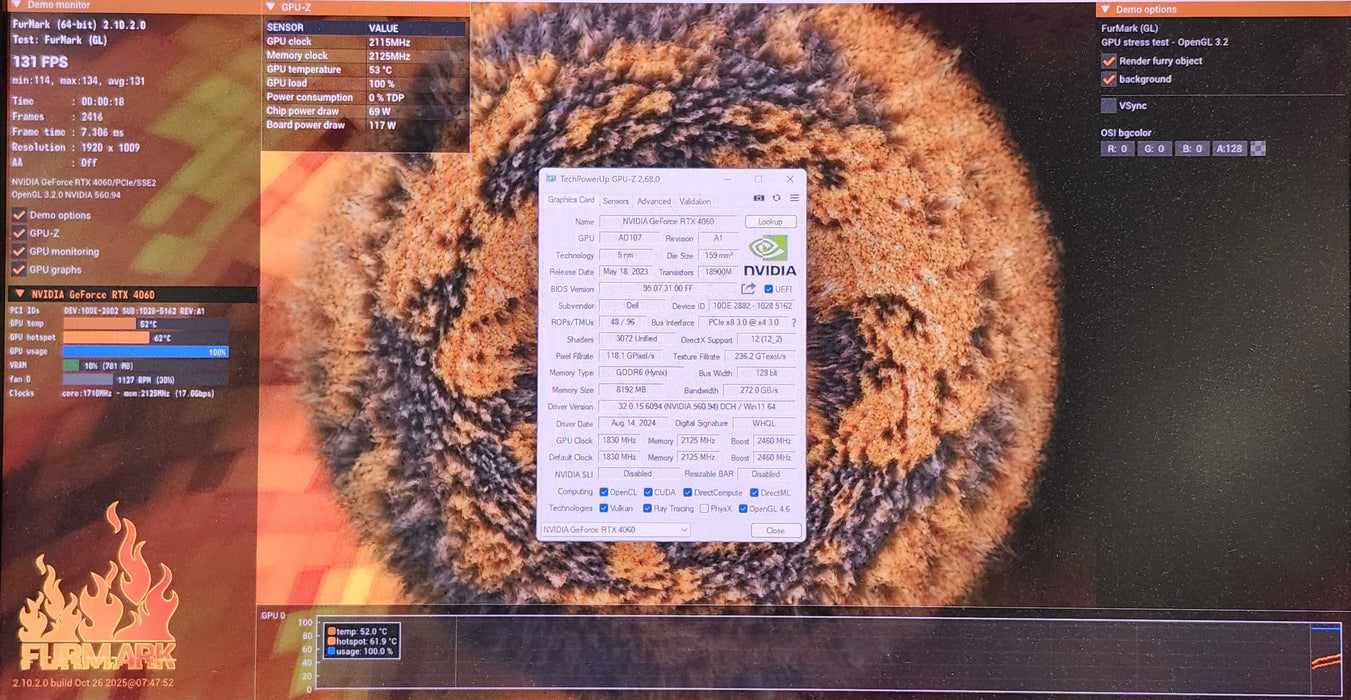Toggle the OpenCL checkbox

pyautogui.click(x=603, y=492)
